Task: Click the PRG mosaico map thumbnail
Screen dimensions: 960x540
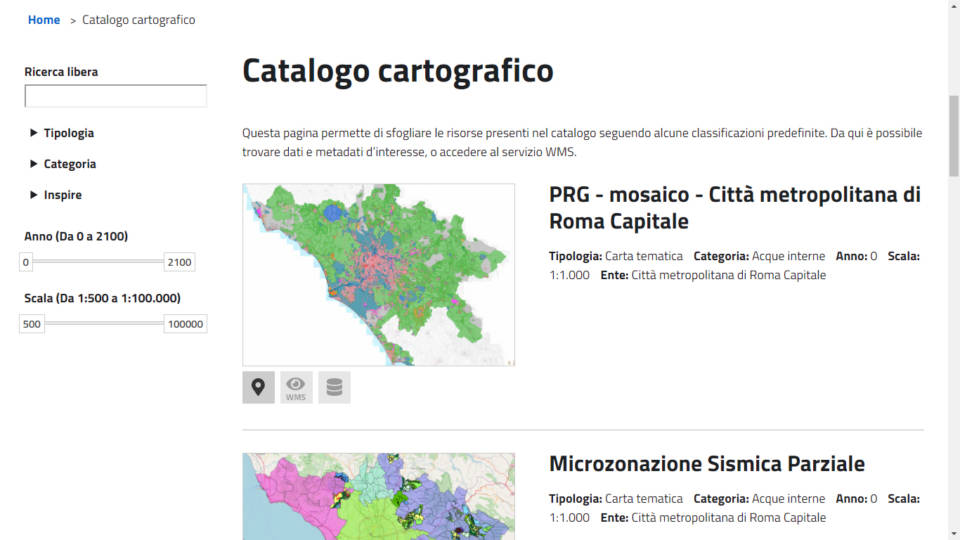Action: click(x=378, y=274)
